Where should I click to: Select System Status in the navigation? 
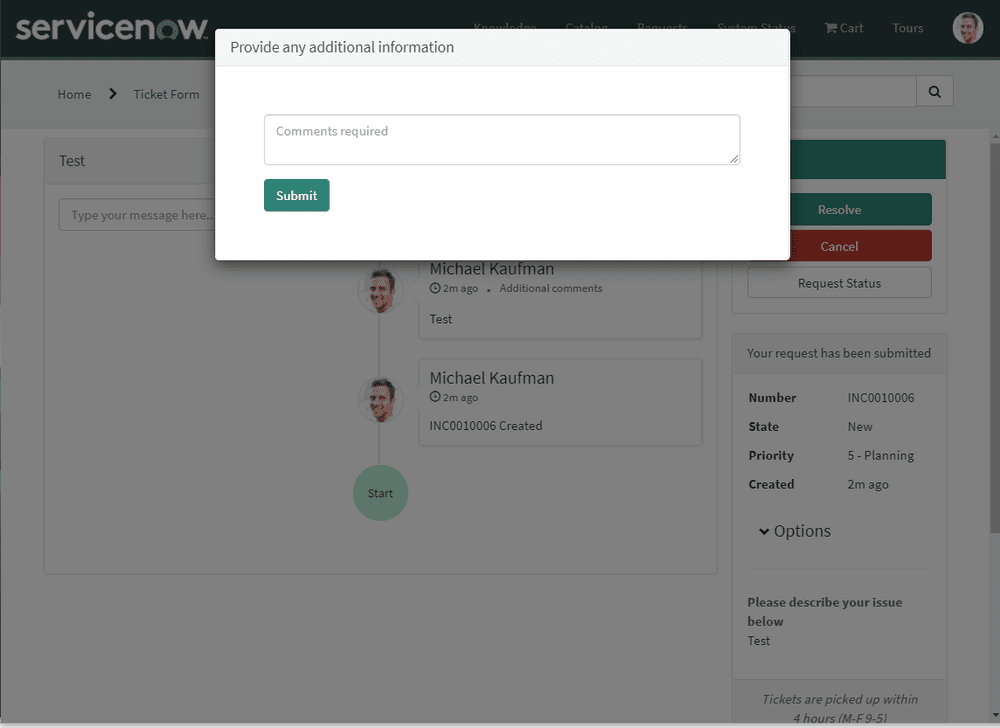[x=756, y=27]
